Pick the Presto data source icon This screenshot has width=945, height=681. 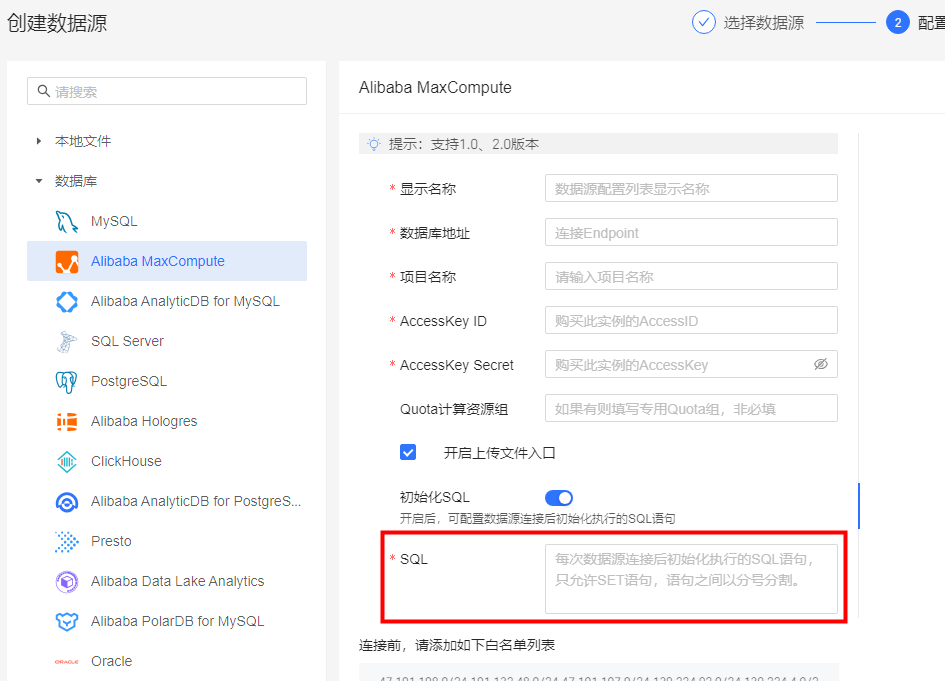click(67, 541)
